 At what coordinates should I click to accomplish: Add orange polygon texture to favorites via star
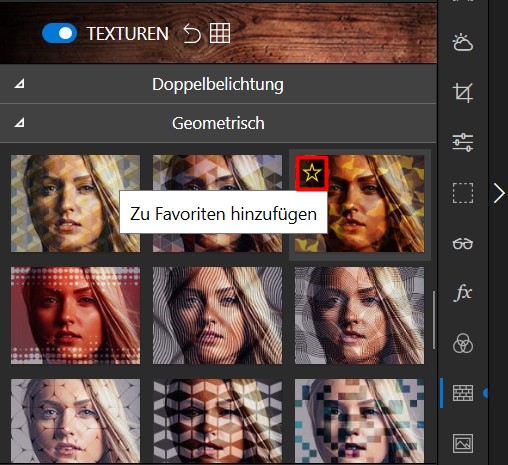click(312, 173)
